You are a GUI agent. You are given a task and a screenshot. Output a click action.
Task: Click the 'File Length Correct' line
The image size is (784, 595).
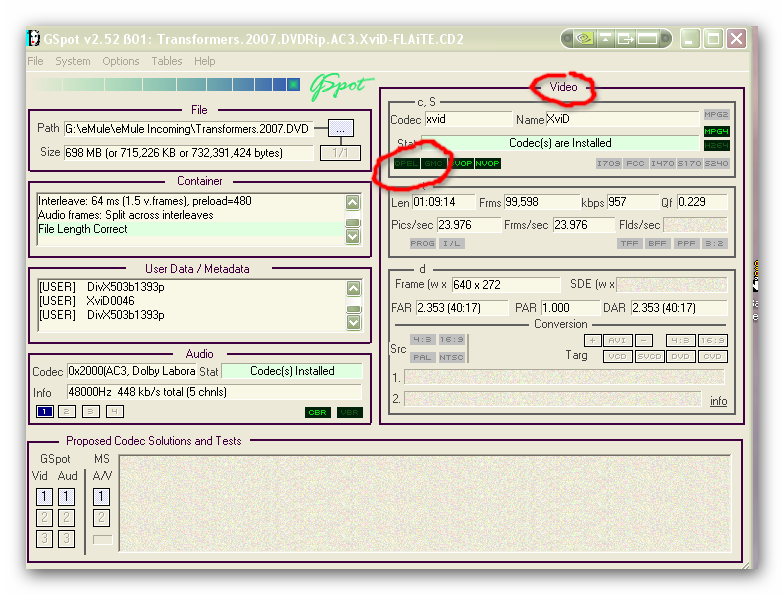click(82, 229)
